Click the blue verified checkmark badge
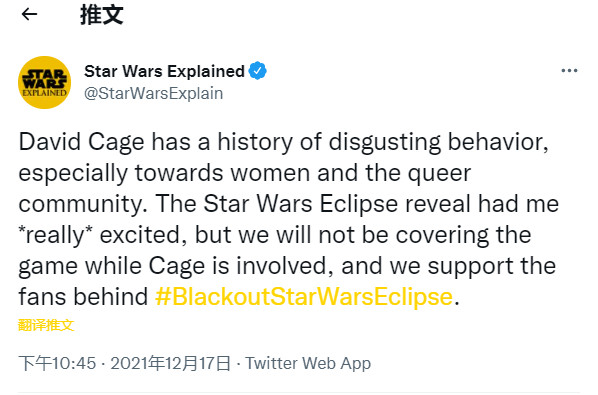Image resolution: width=598 pixels, height=395 pixels. point(258,71)
